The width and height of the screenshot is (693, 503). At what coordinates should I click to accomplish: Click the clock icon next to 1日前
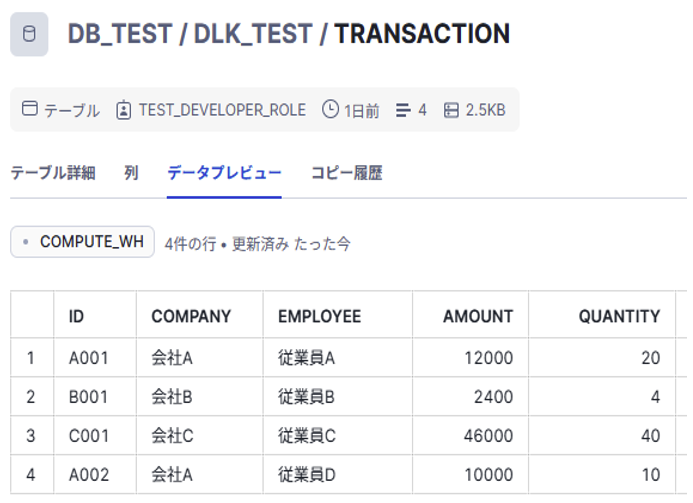click(330, 110)
